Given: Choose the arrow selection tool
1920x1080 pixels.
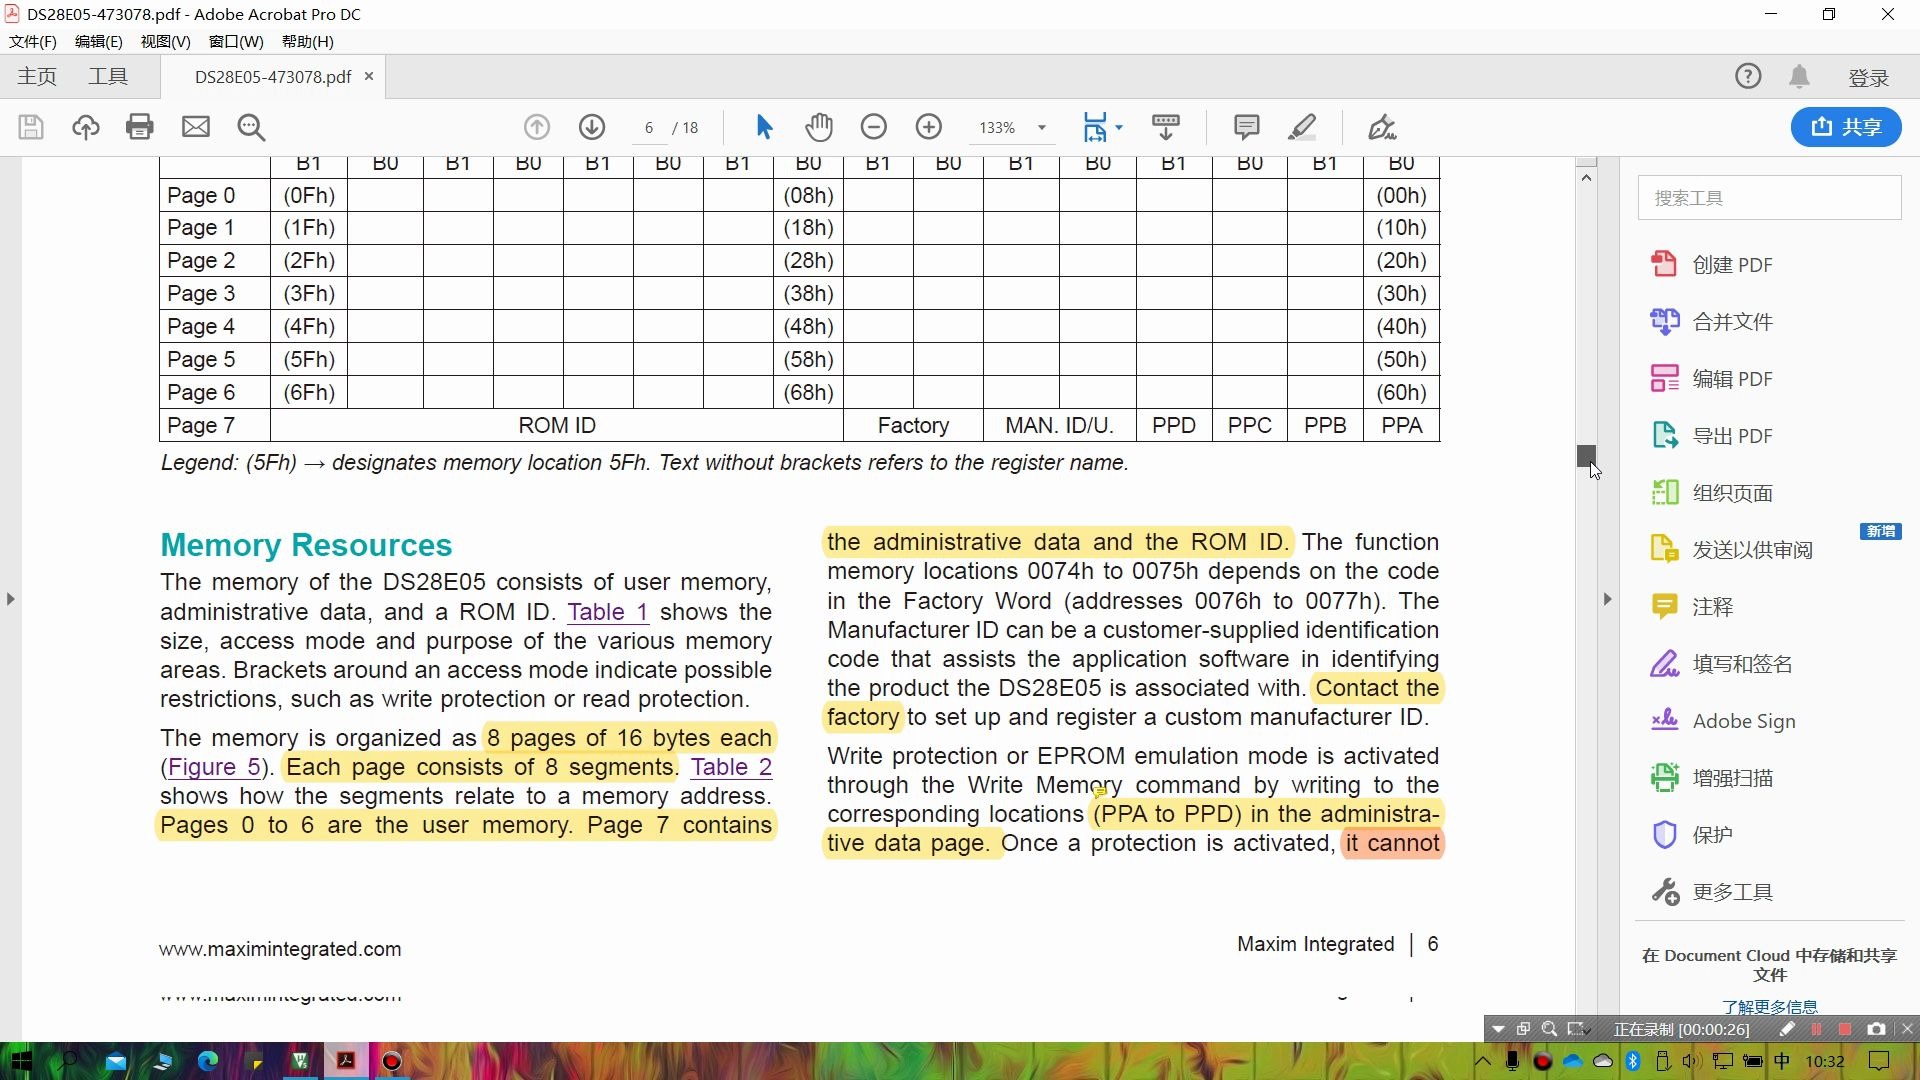Looking at the screenshot, I should click(x=764, y=127).
